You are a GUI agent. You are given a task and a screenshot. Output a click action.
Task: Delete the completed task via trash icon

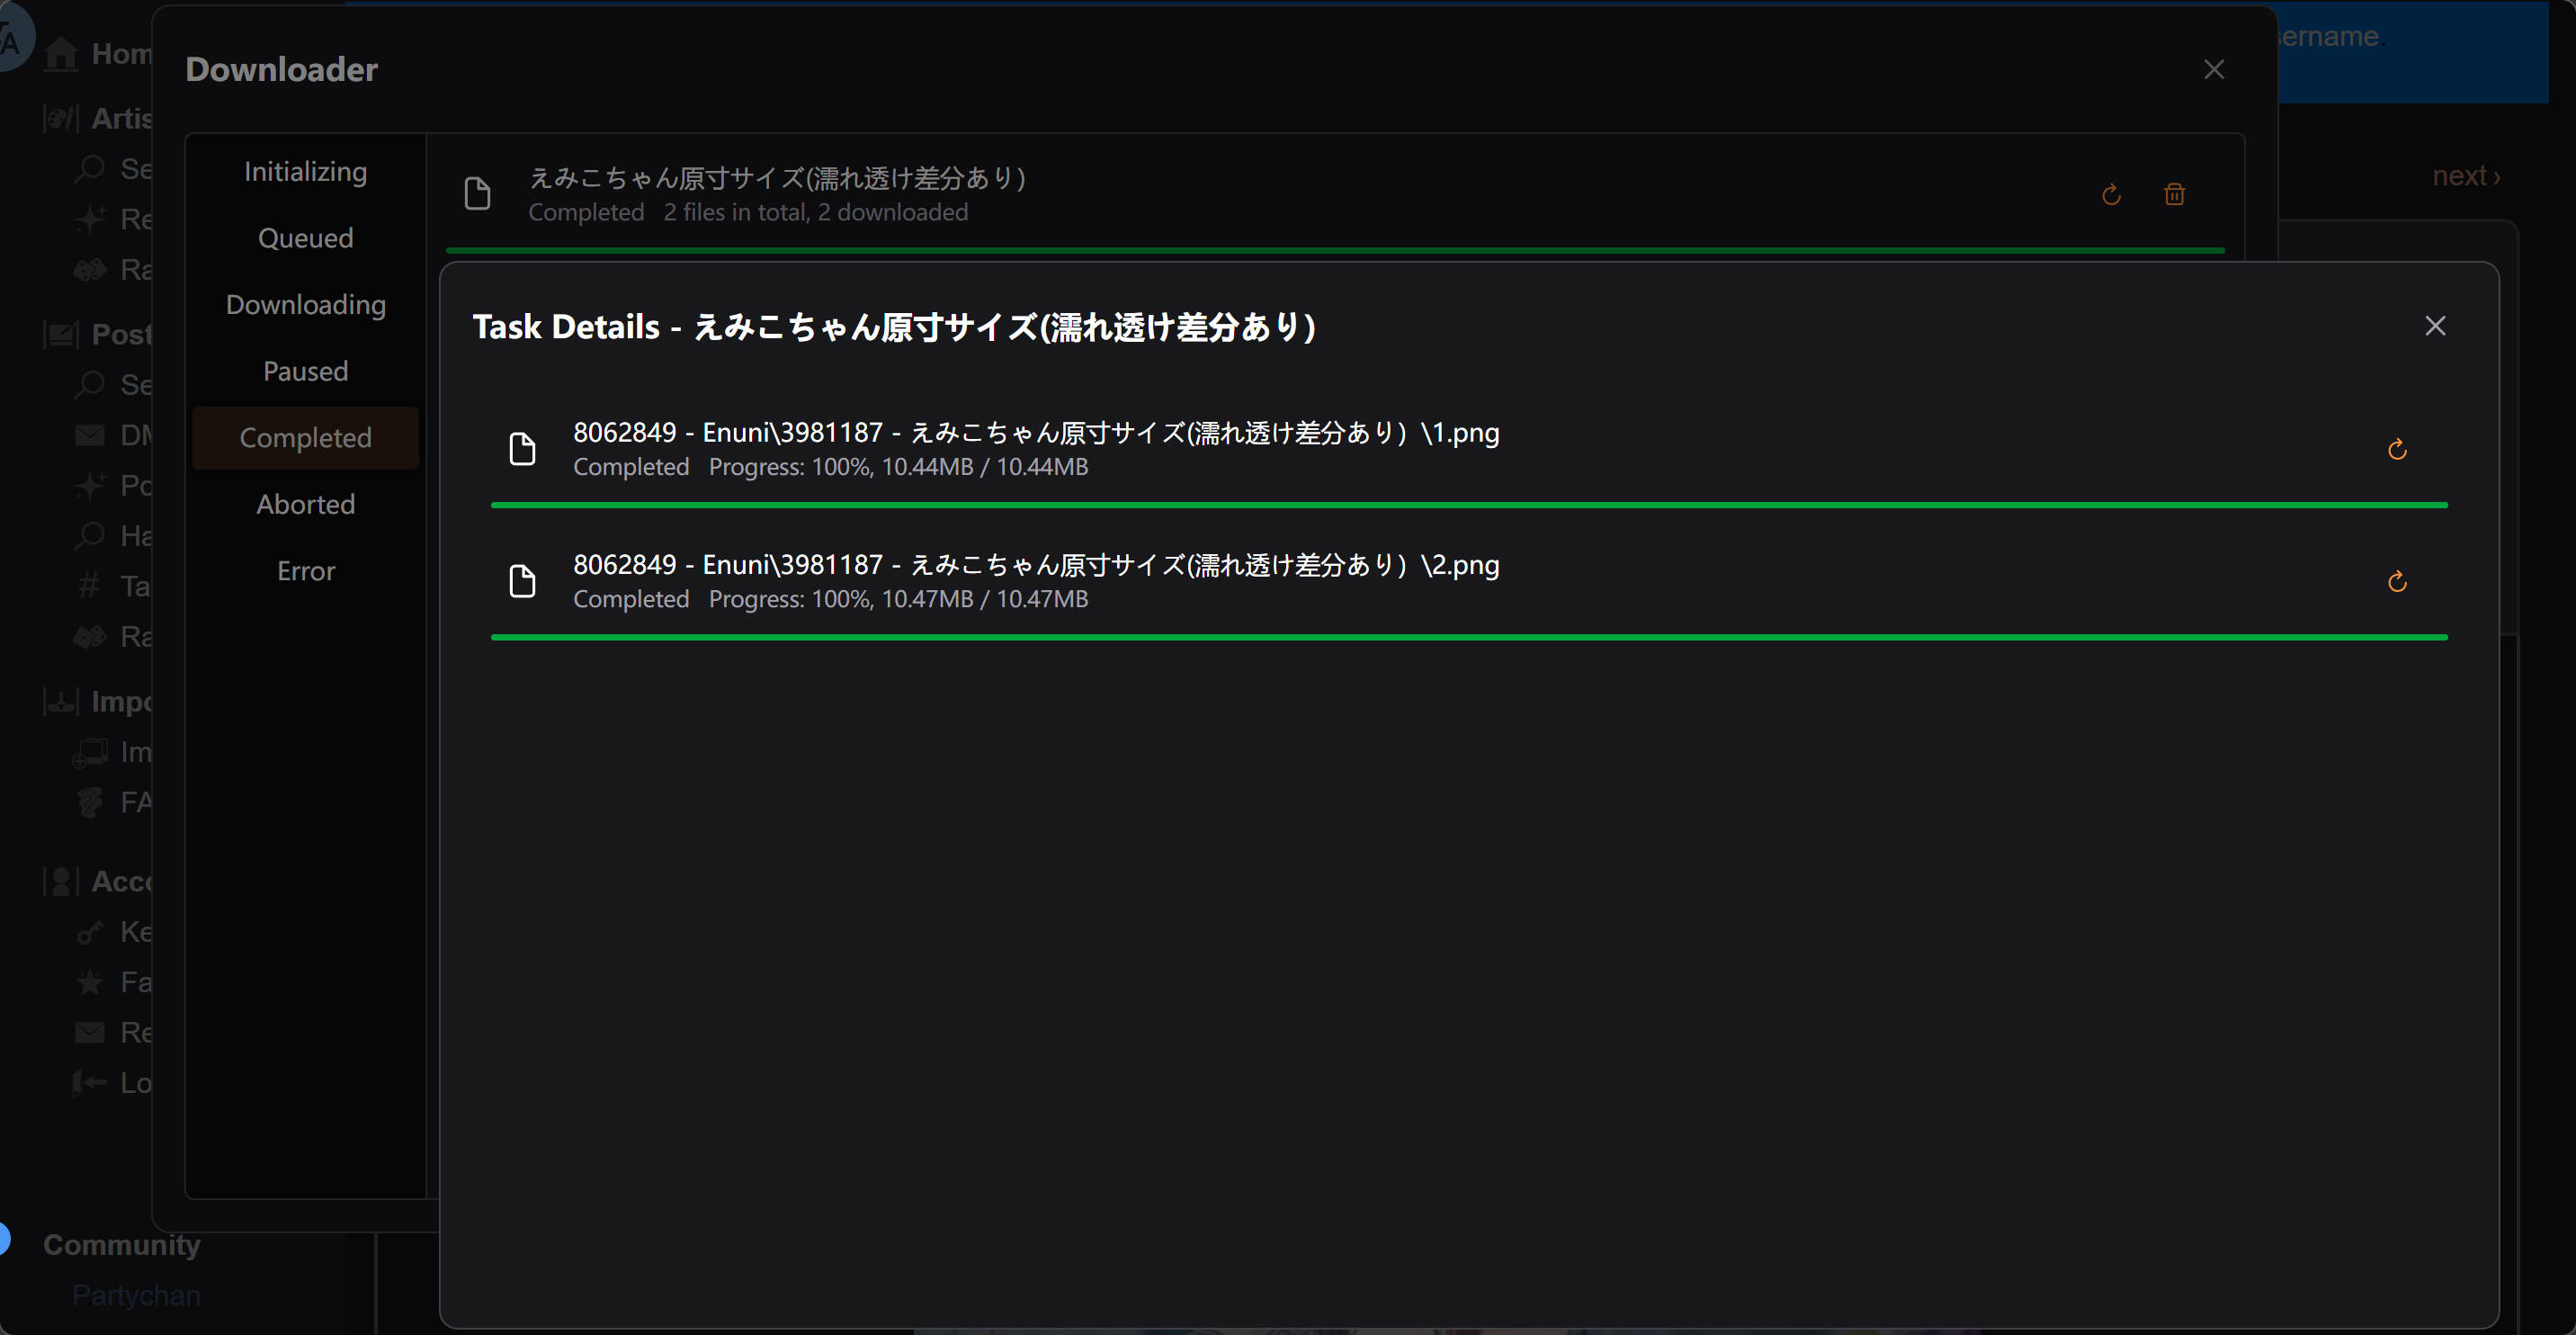tap(2174, 195)
